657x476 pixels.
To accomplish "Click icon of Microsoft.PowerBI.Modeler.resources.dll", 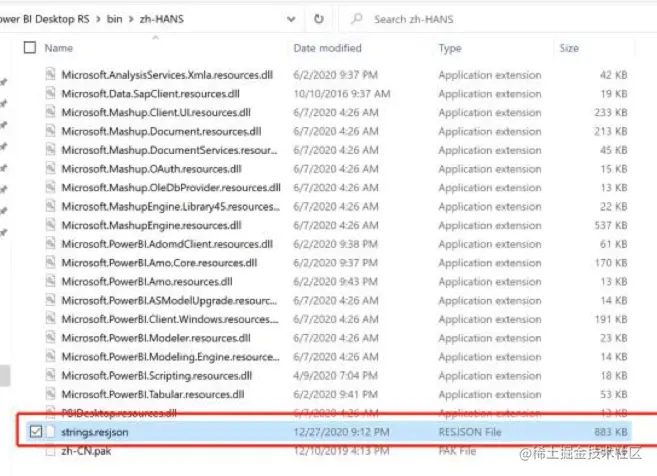I will coord(51,337).
